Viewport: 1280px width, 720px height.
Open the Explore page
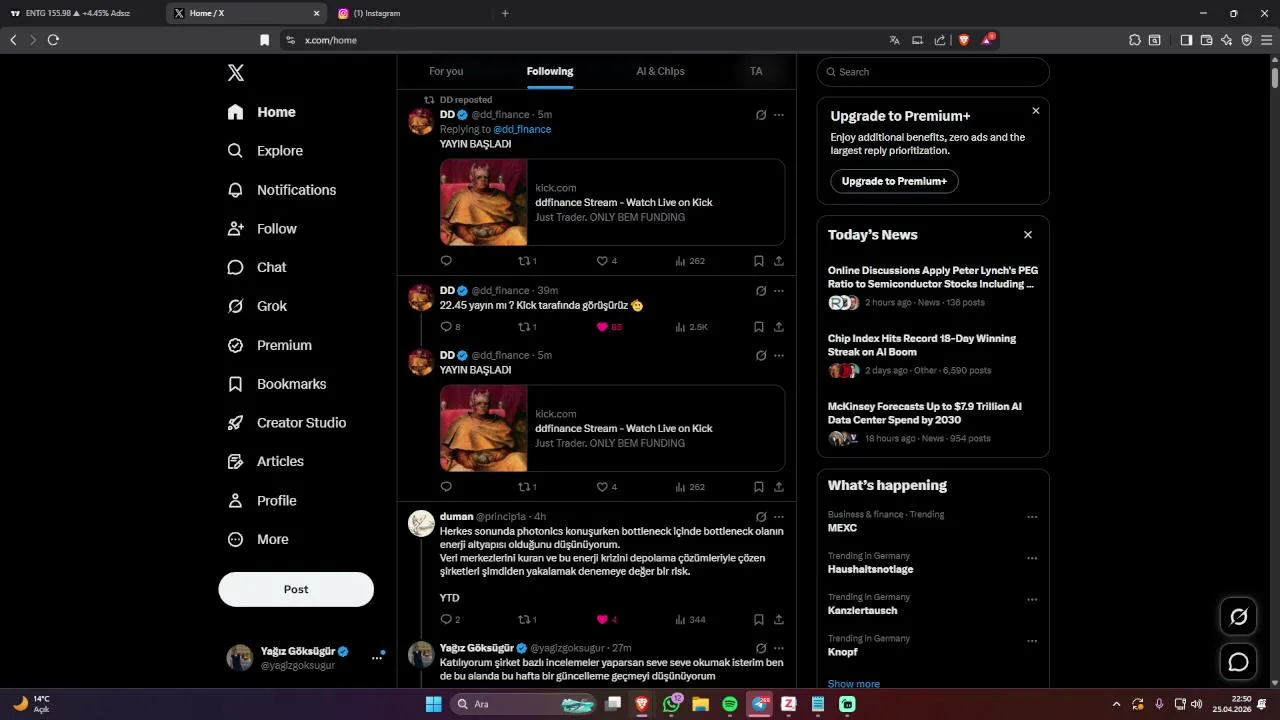[266, 151]
